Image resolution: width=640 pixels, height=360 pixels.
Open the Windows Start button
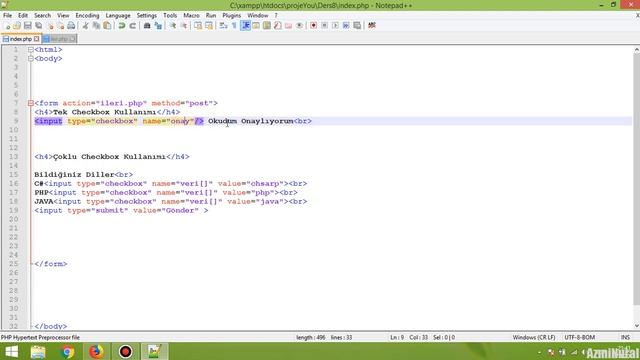pos(11,351)
